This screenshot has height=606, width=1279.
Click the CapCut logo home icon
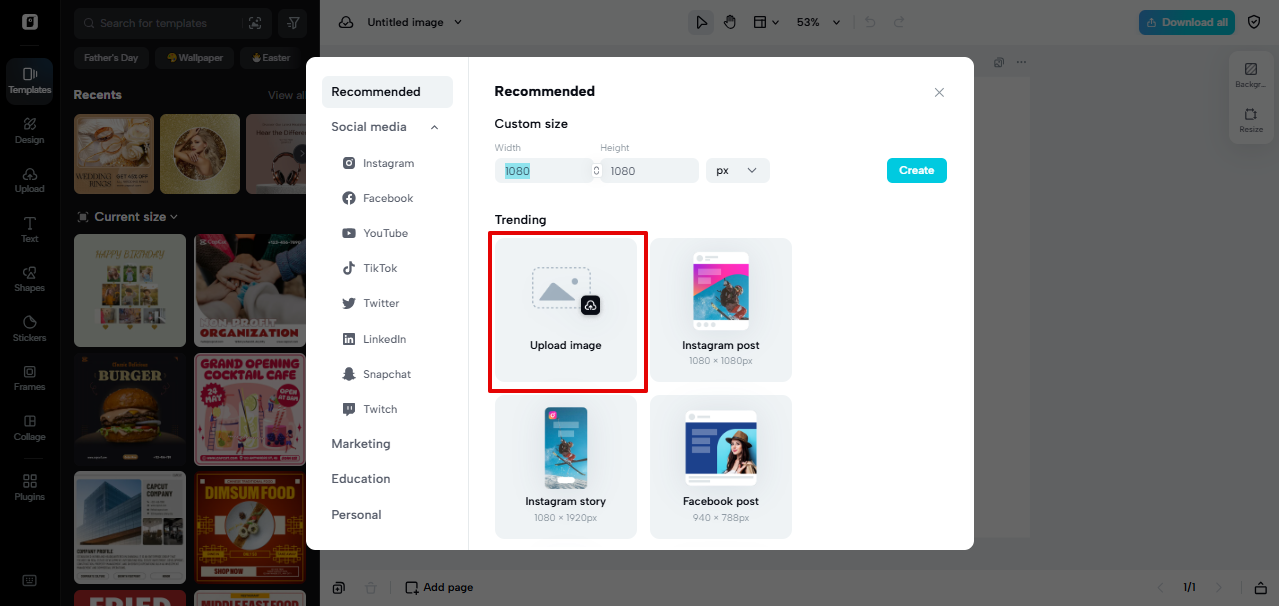pos(30,22)
